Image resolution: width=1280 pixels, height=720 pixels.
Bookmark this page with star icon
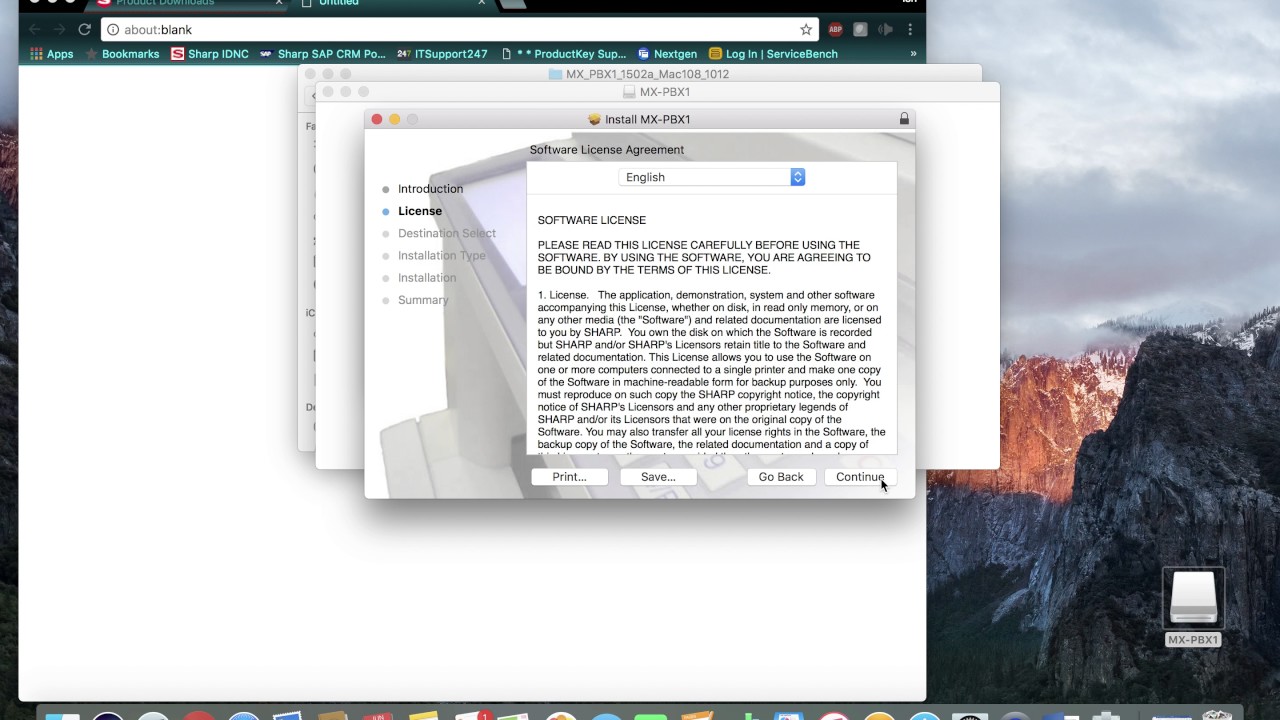pos(806,30)
